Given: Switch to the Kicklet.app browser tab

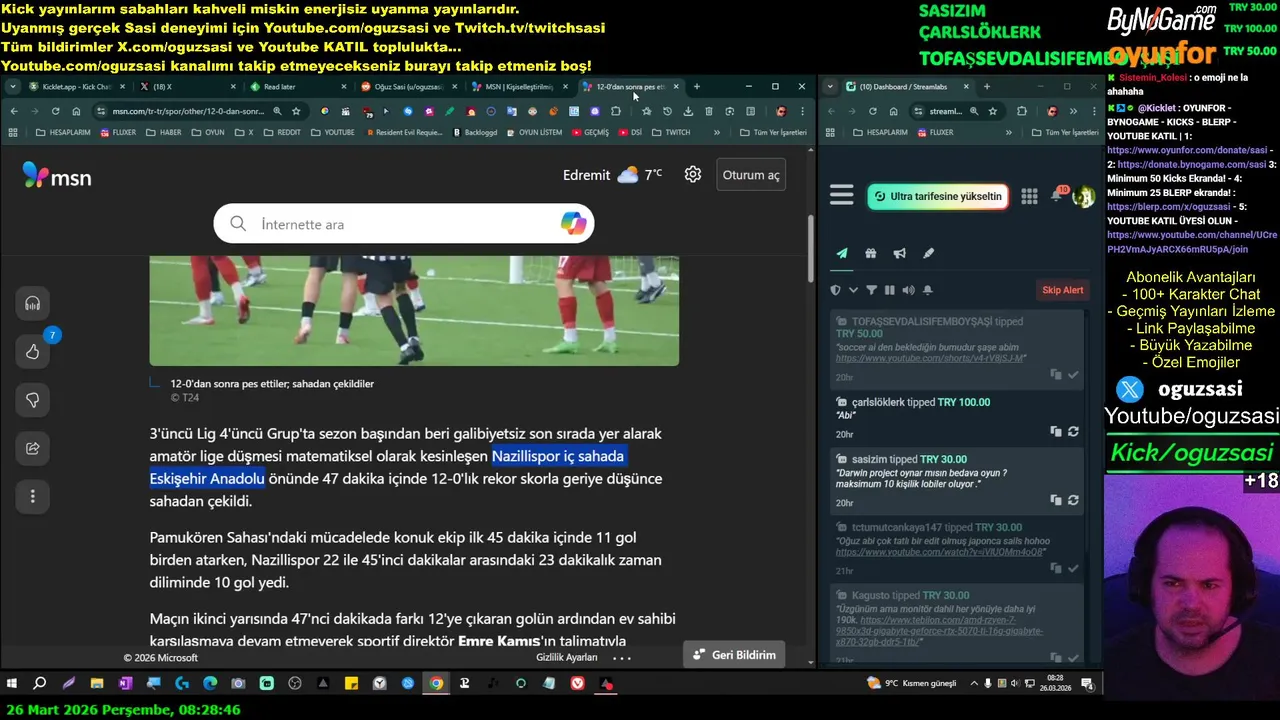Looking at the screenshot, I should point(75,87).
